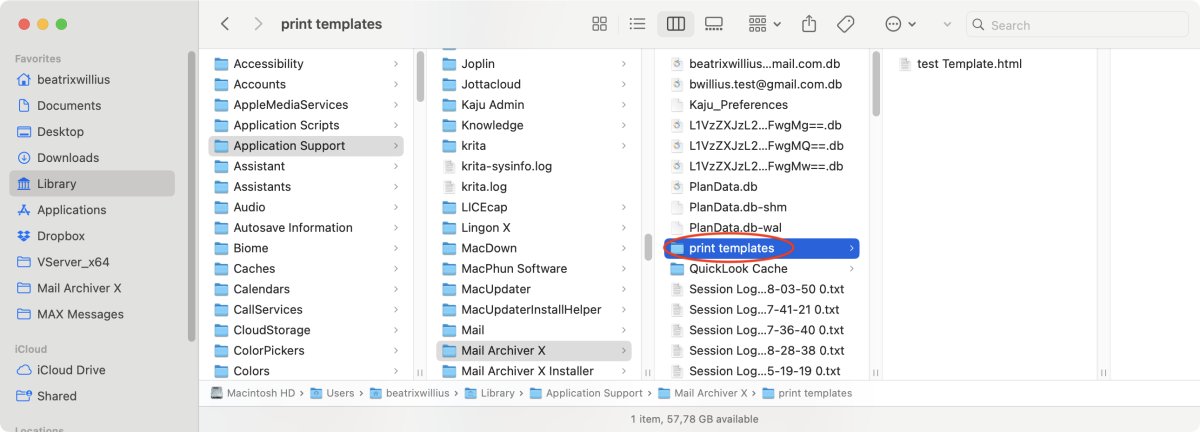Select the CloudStorage folder

(x=306, y=330)
